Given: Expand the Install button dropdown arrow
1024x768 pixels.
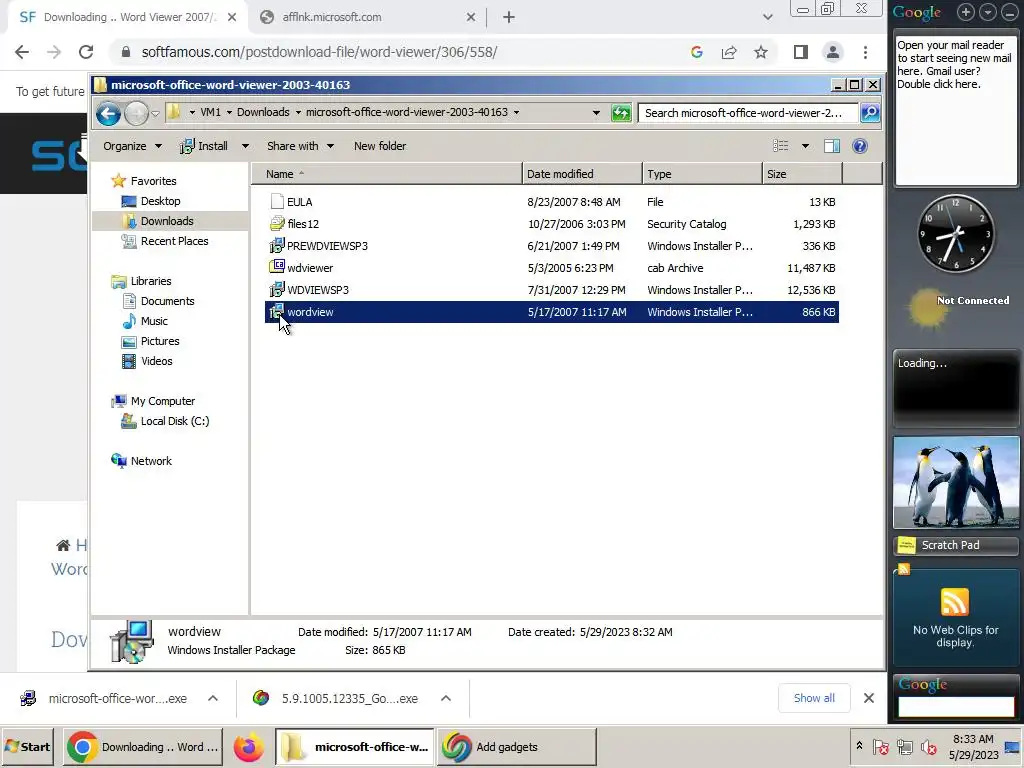Looking at the screenshot, I should point(245,146).
